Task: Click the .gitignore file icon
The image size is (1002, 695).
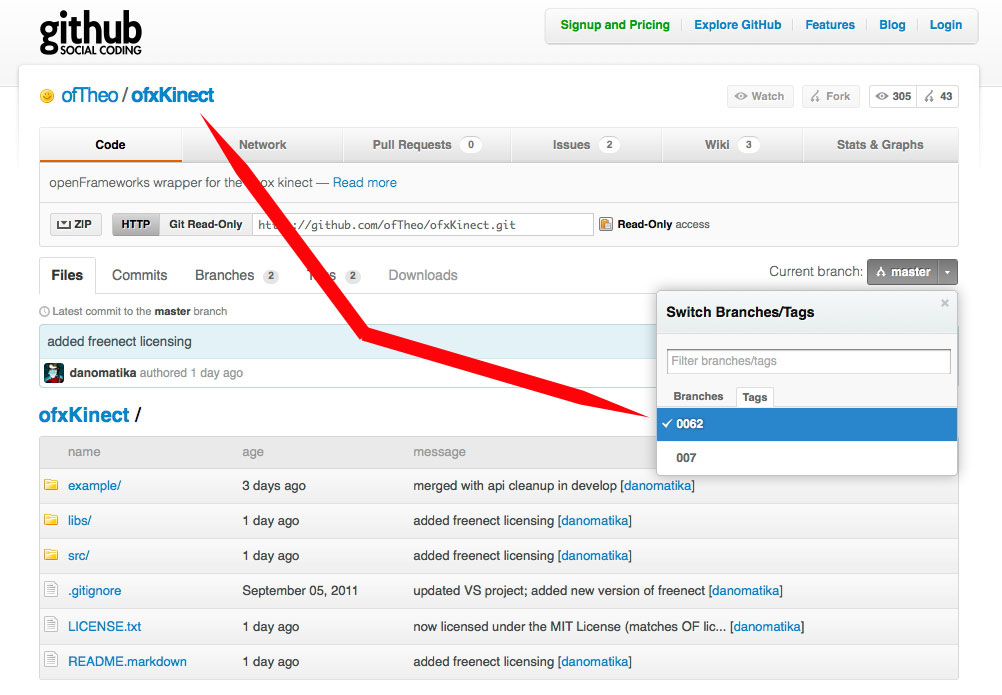Action: pyautogui.click(x=51, y=590)
